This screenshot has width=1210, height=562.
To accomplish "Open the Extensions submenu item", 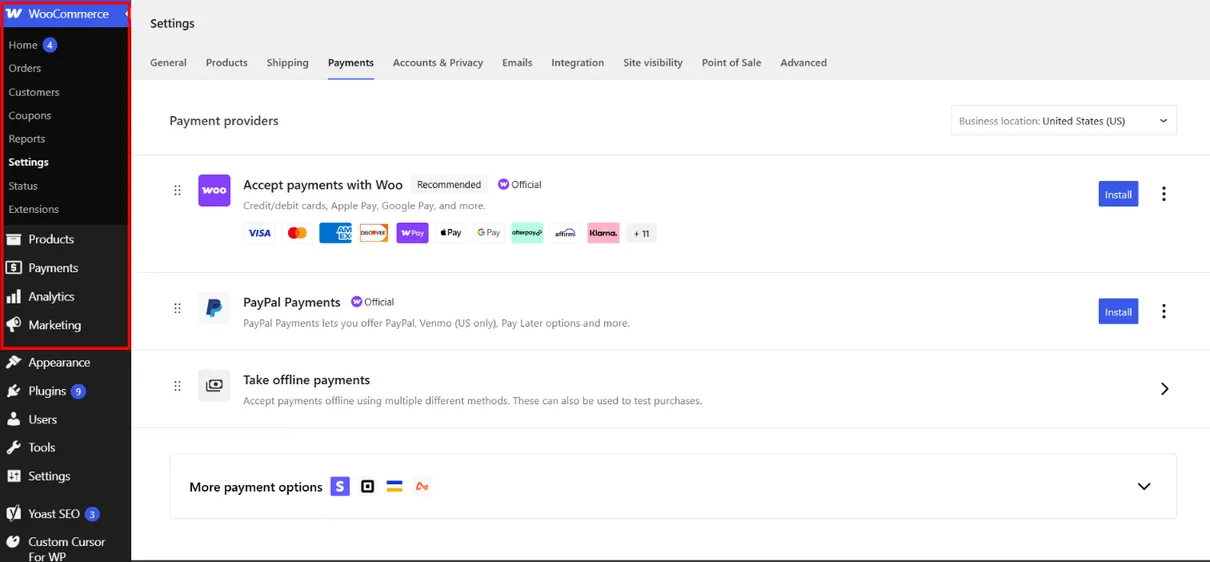I will click(34, 209).
